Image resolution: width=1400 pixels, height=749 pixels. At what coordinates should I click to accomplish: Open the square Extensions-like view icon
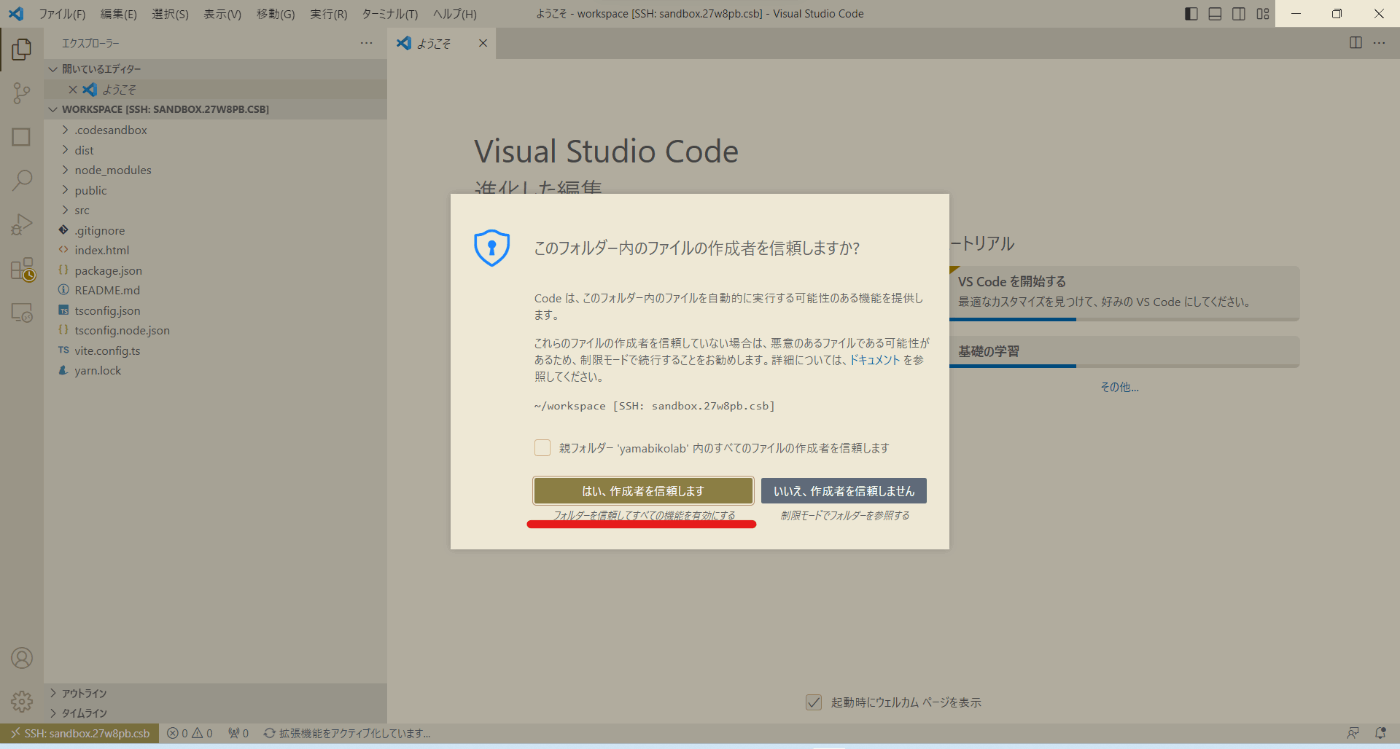pyautogui.click(x=21, y=137)
